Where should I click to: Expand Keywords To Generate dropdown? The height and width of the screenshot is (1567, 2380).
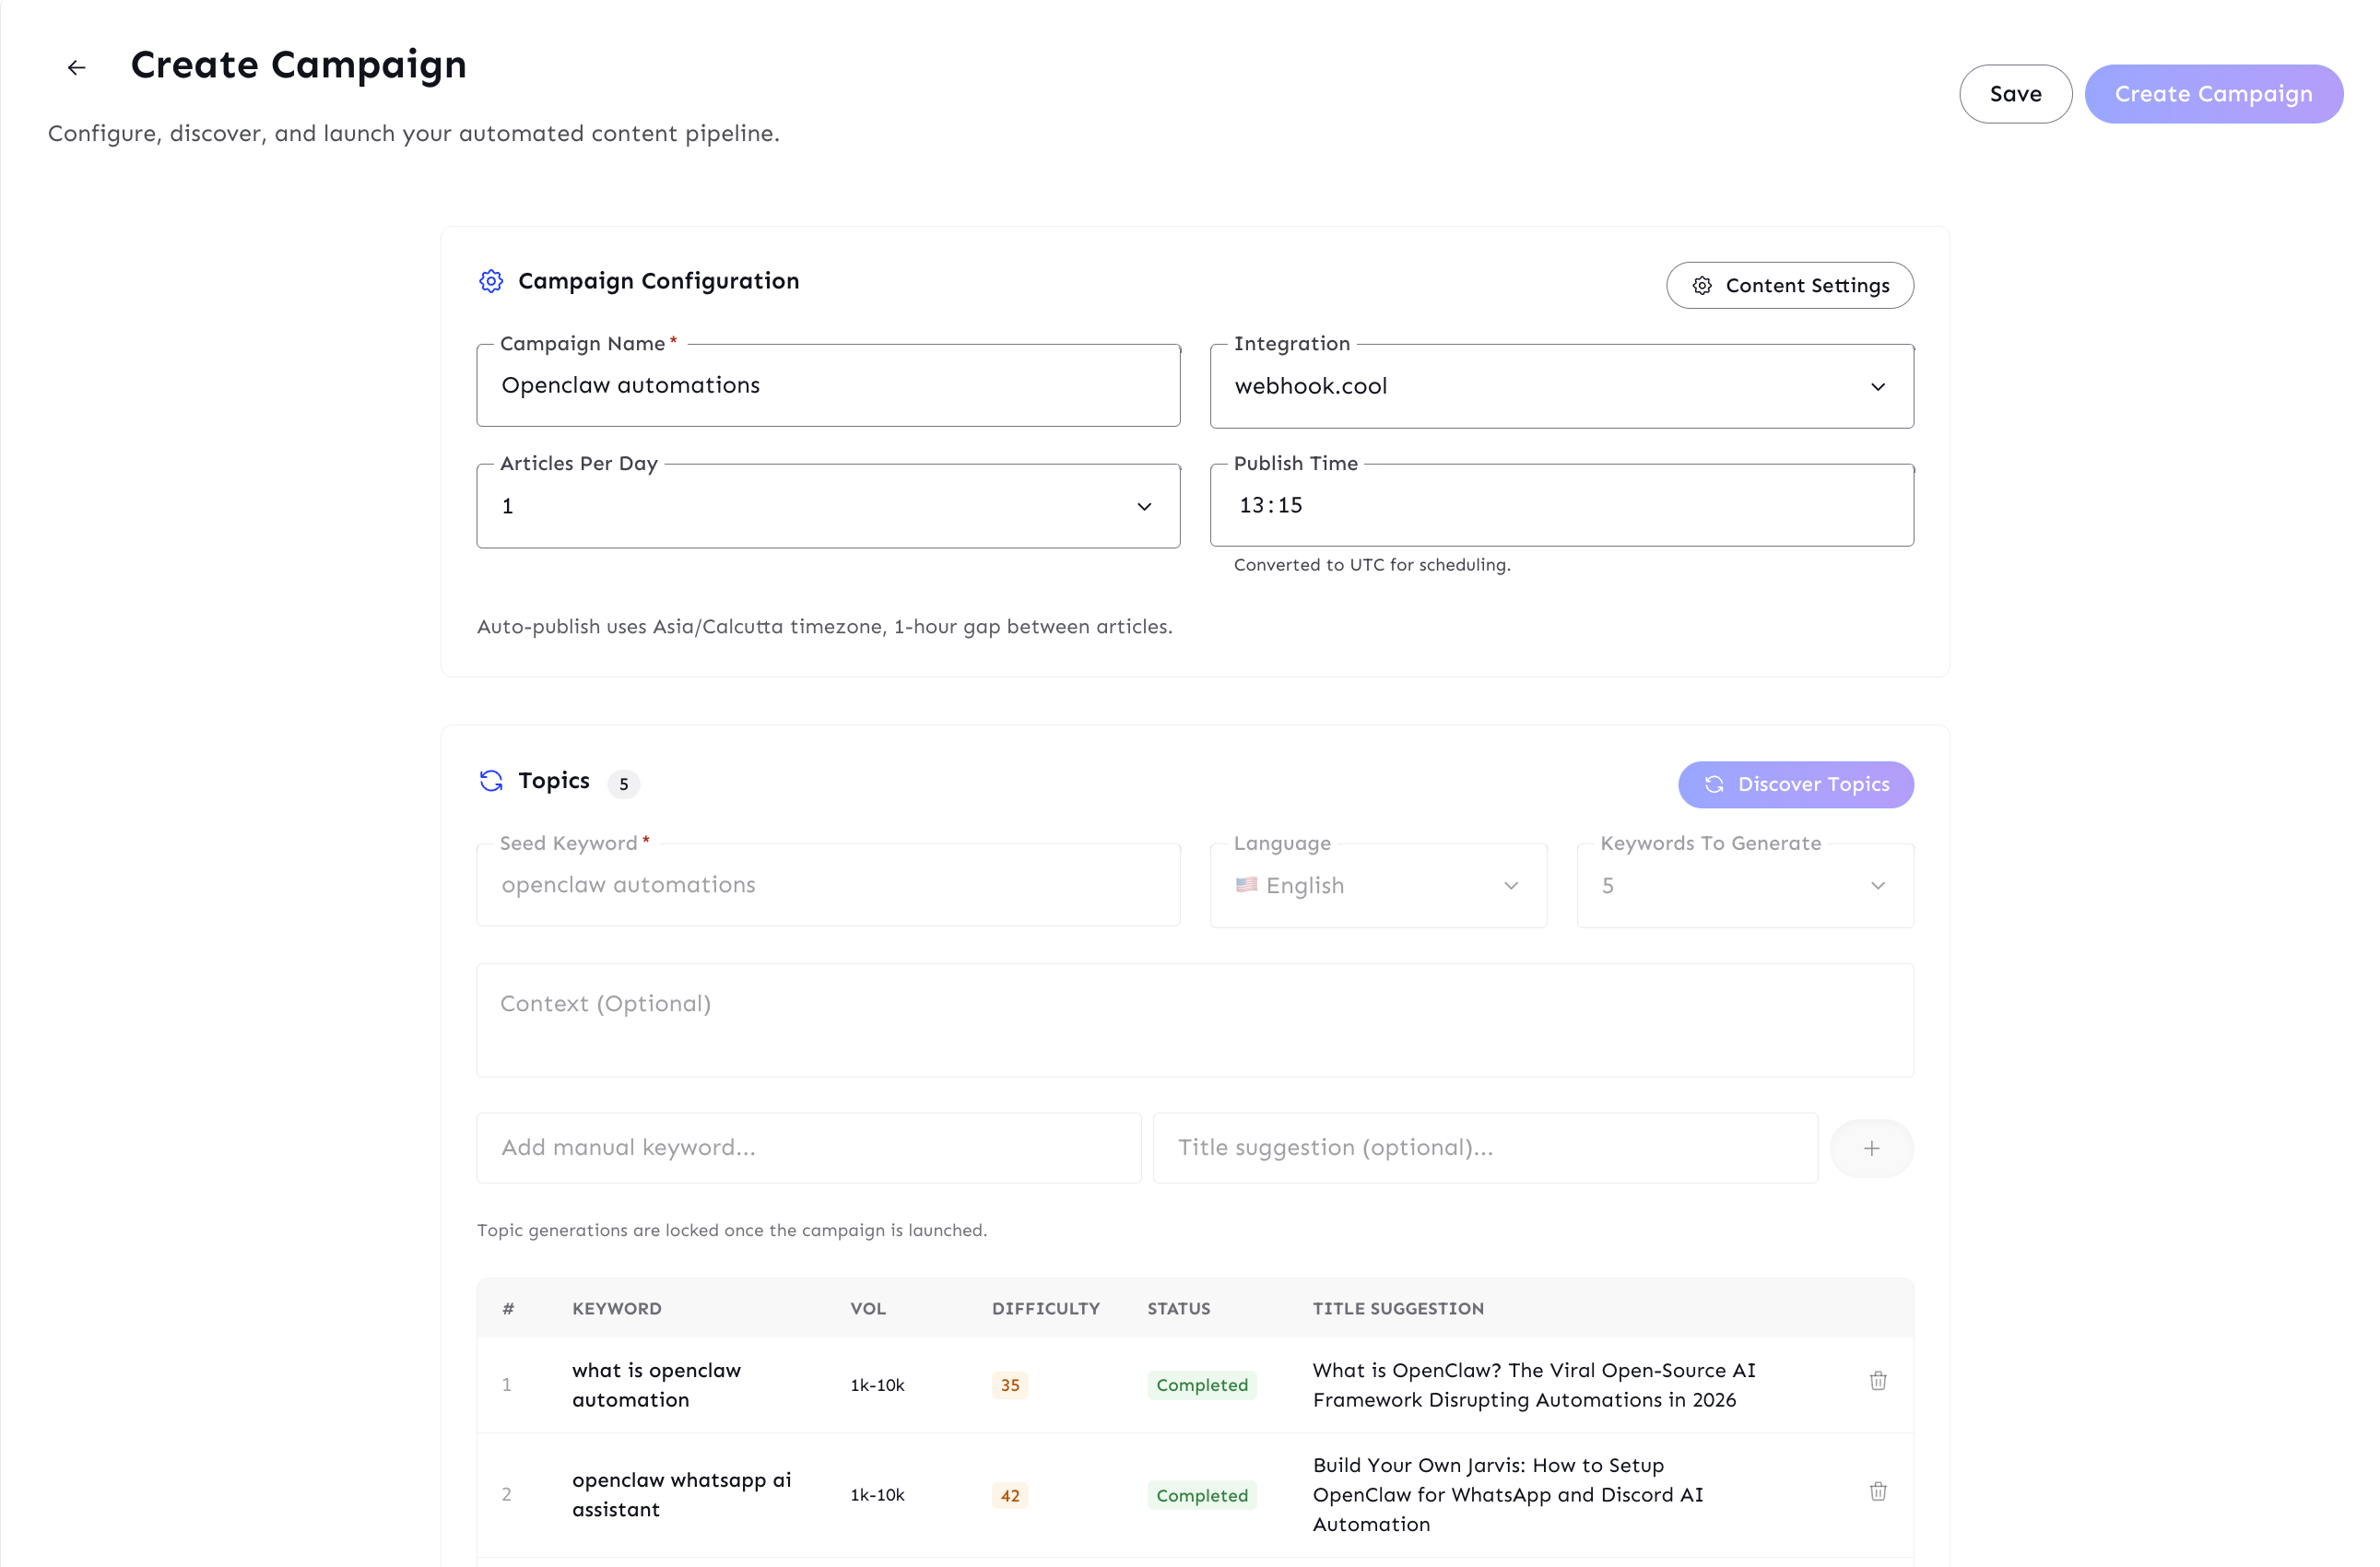1744,886
